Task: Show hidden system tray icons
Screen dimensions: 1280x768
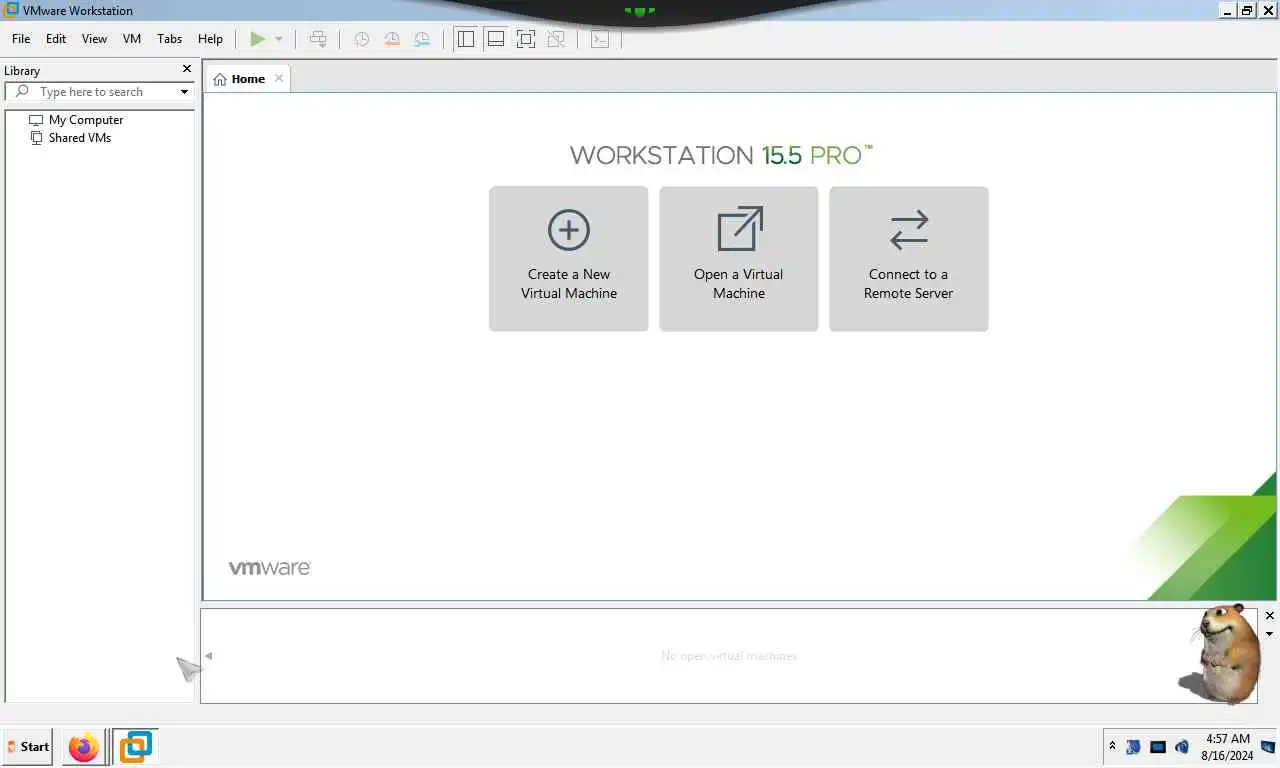Action: pos(1112,747)
